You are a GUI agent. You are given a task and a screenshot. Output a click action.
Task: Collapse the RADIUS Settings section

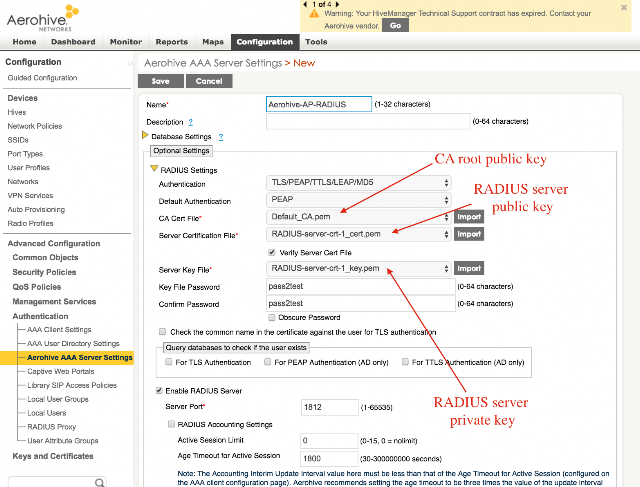tap(154, 168)
